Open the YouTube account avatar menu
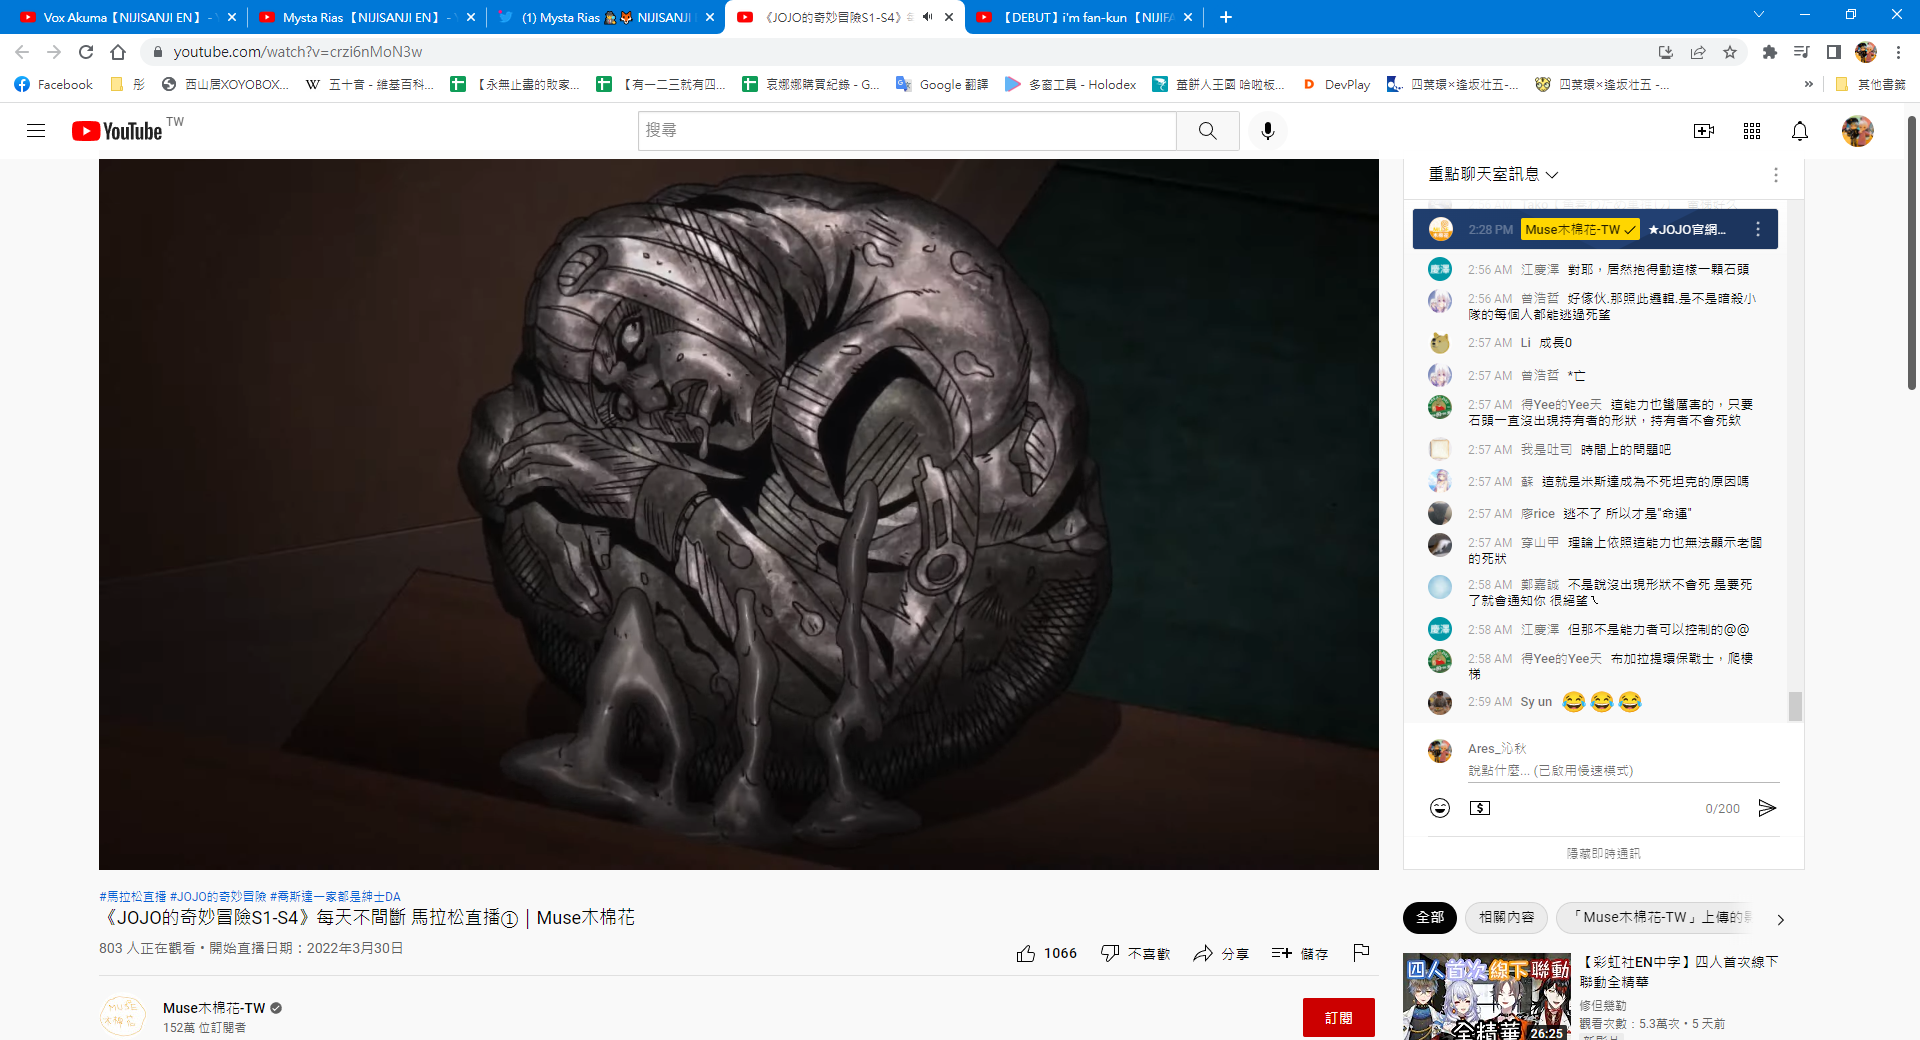Image resolution: width=1920 pixels, height=1040 pixels. click(1858, 131)
